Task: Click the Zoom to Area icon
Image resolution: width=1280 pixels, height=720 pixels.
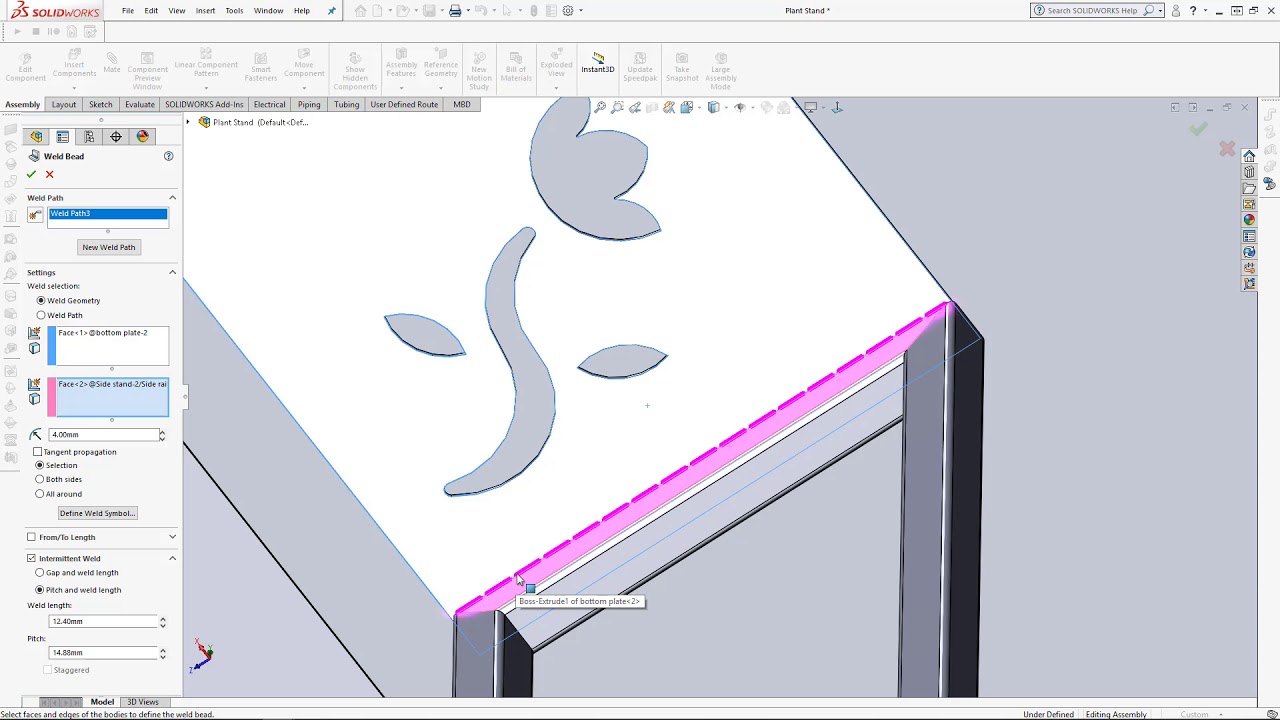Action: pyautogui.click(x=617, y=107)
